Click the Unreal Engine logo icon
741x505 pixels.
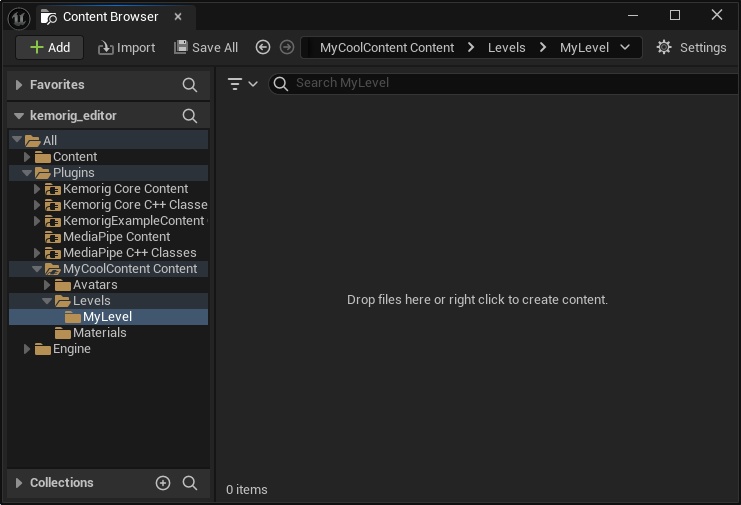pos(19,16)
